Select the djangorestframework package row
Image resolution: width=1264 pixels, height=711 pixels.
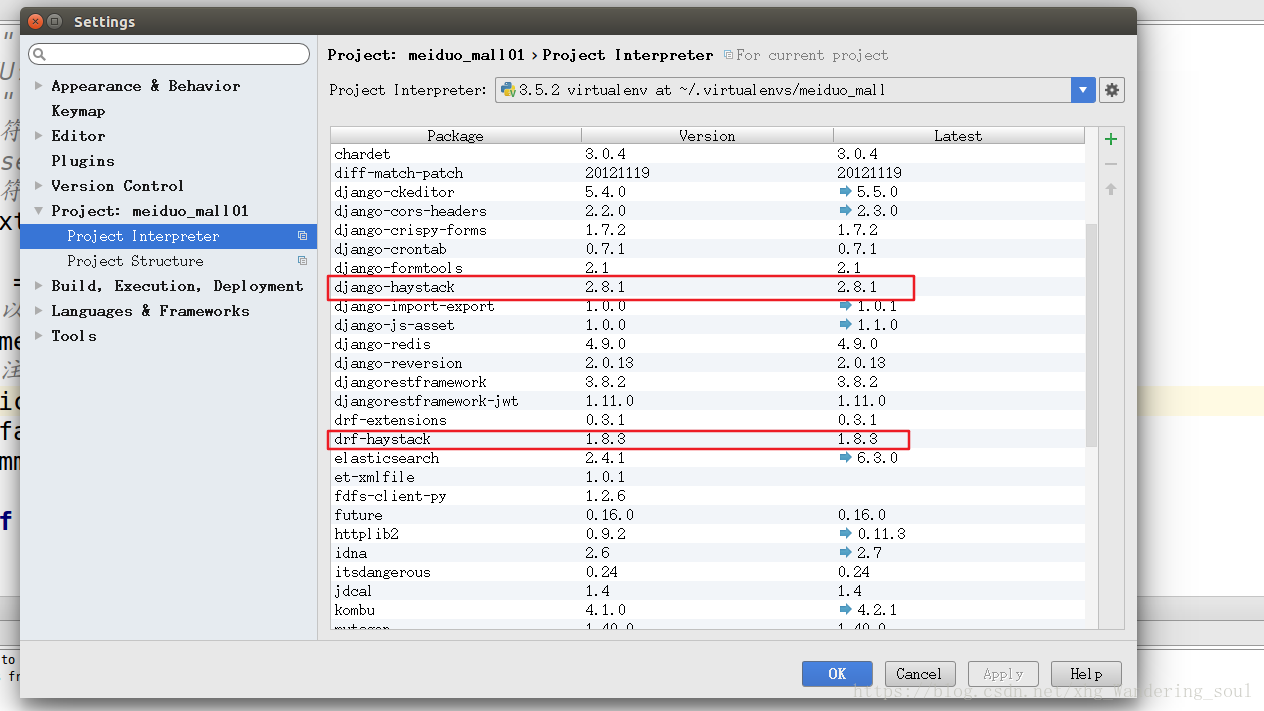[x=708, y=382]
